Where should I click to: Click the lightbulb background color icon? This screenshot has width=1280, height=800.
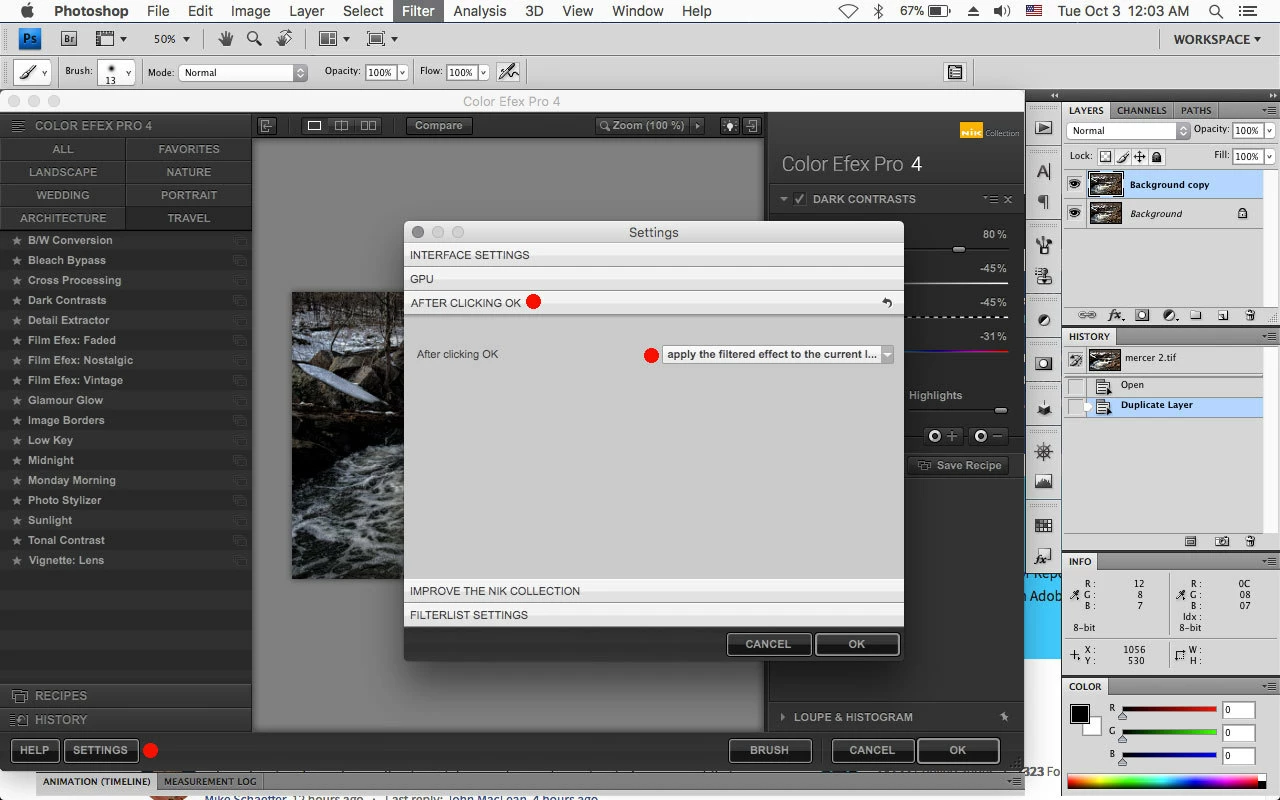point(730,126)
